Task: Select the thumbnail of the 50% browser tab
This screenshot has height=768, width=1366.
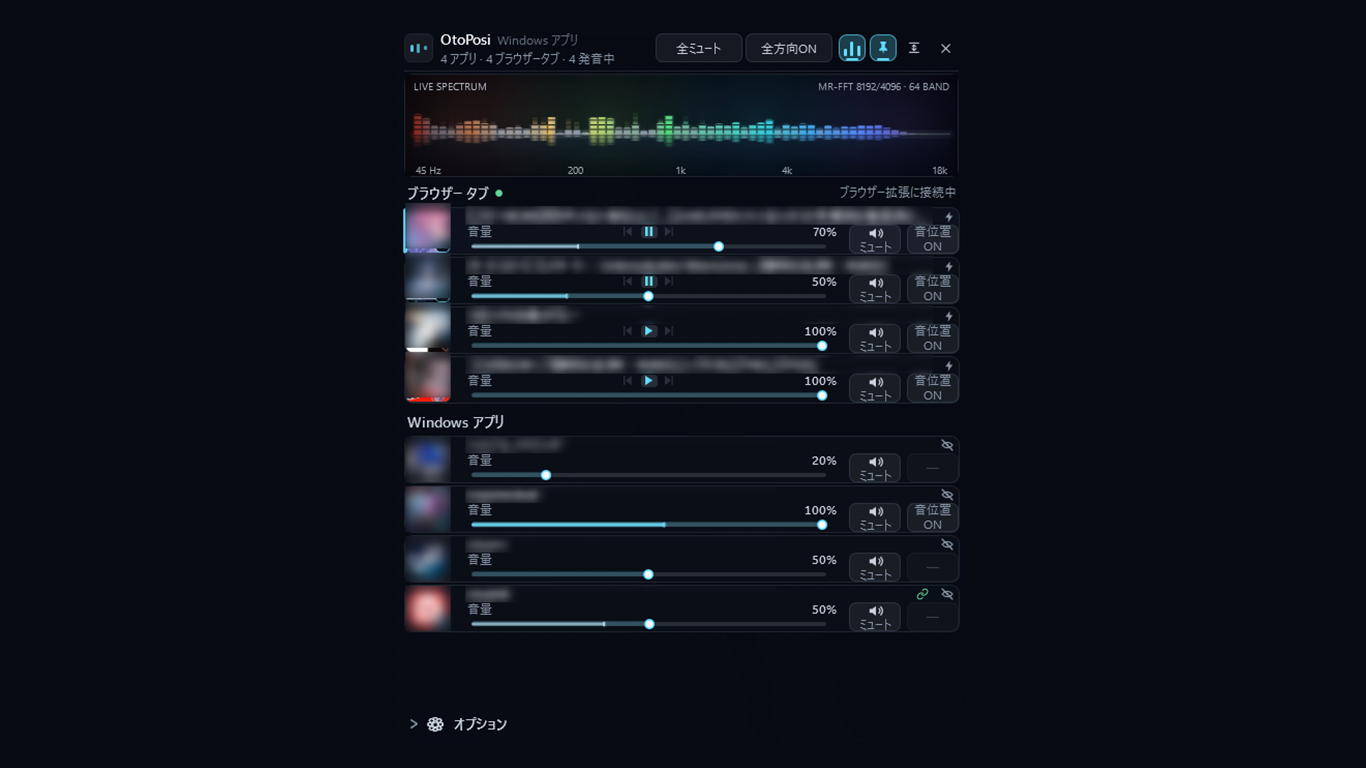Action: click(428, 280)
